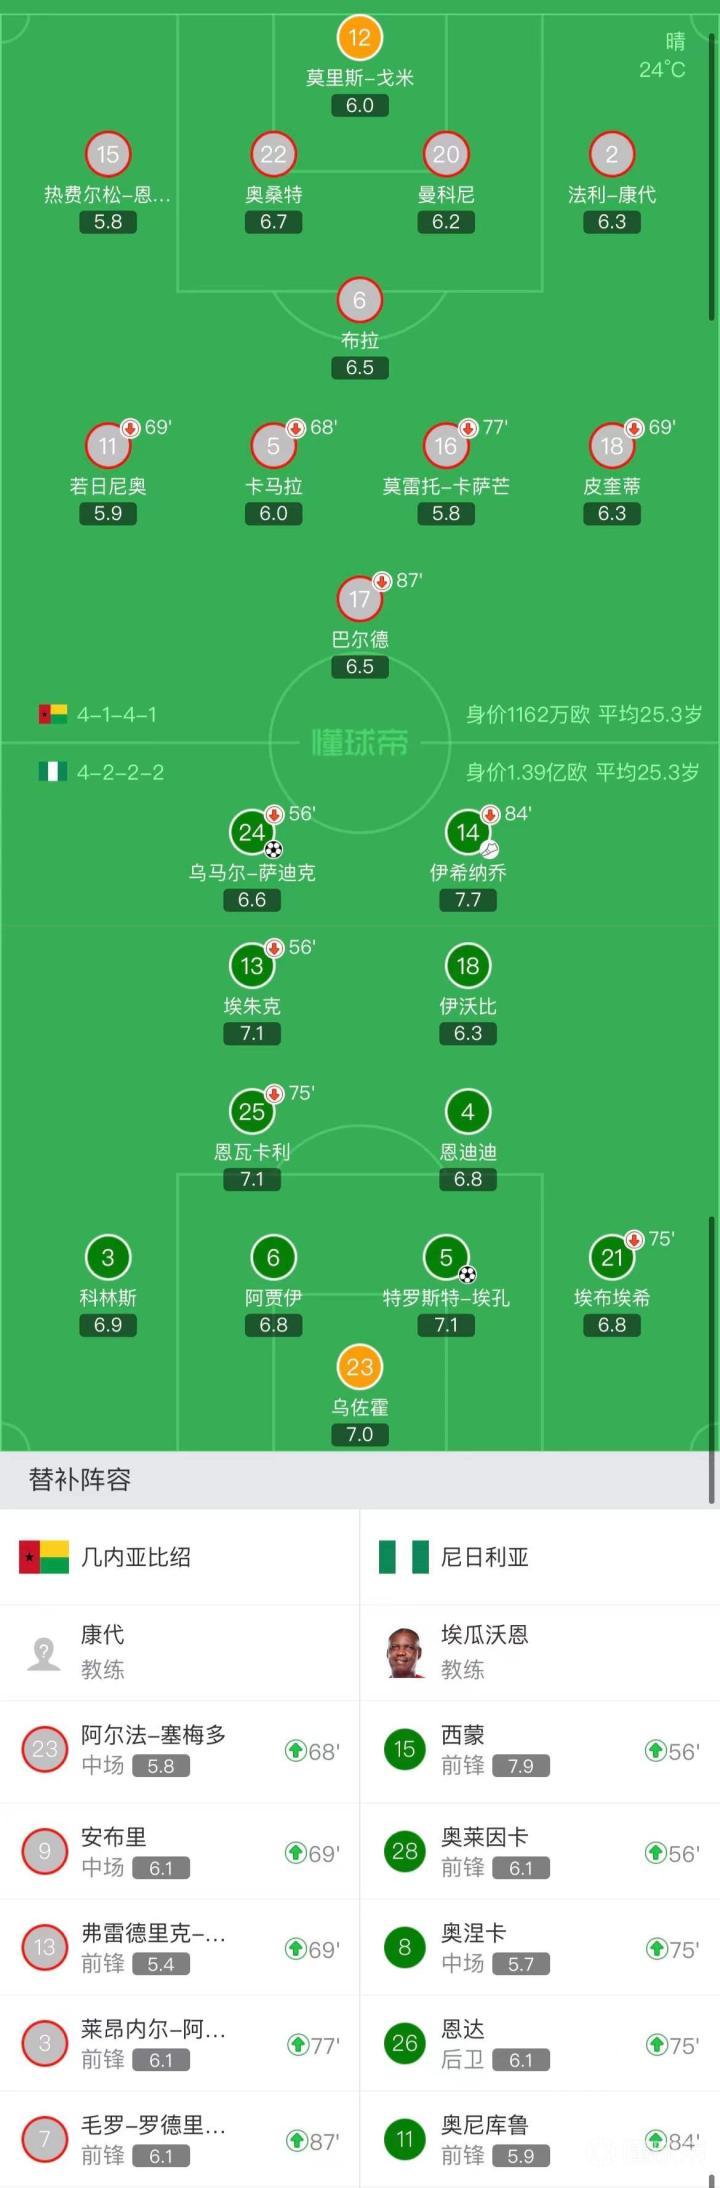The height and width of the screenshot is (2188, 720).
Task: Tap the Guinea-Bissau flag beside 4-1-4-1
Action: click(x=53, y=714)
